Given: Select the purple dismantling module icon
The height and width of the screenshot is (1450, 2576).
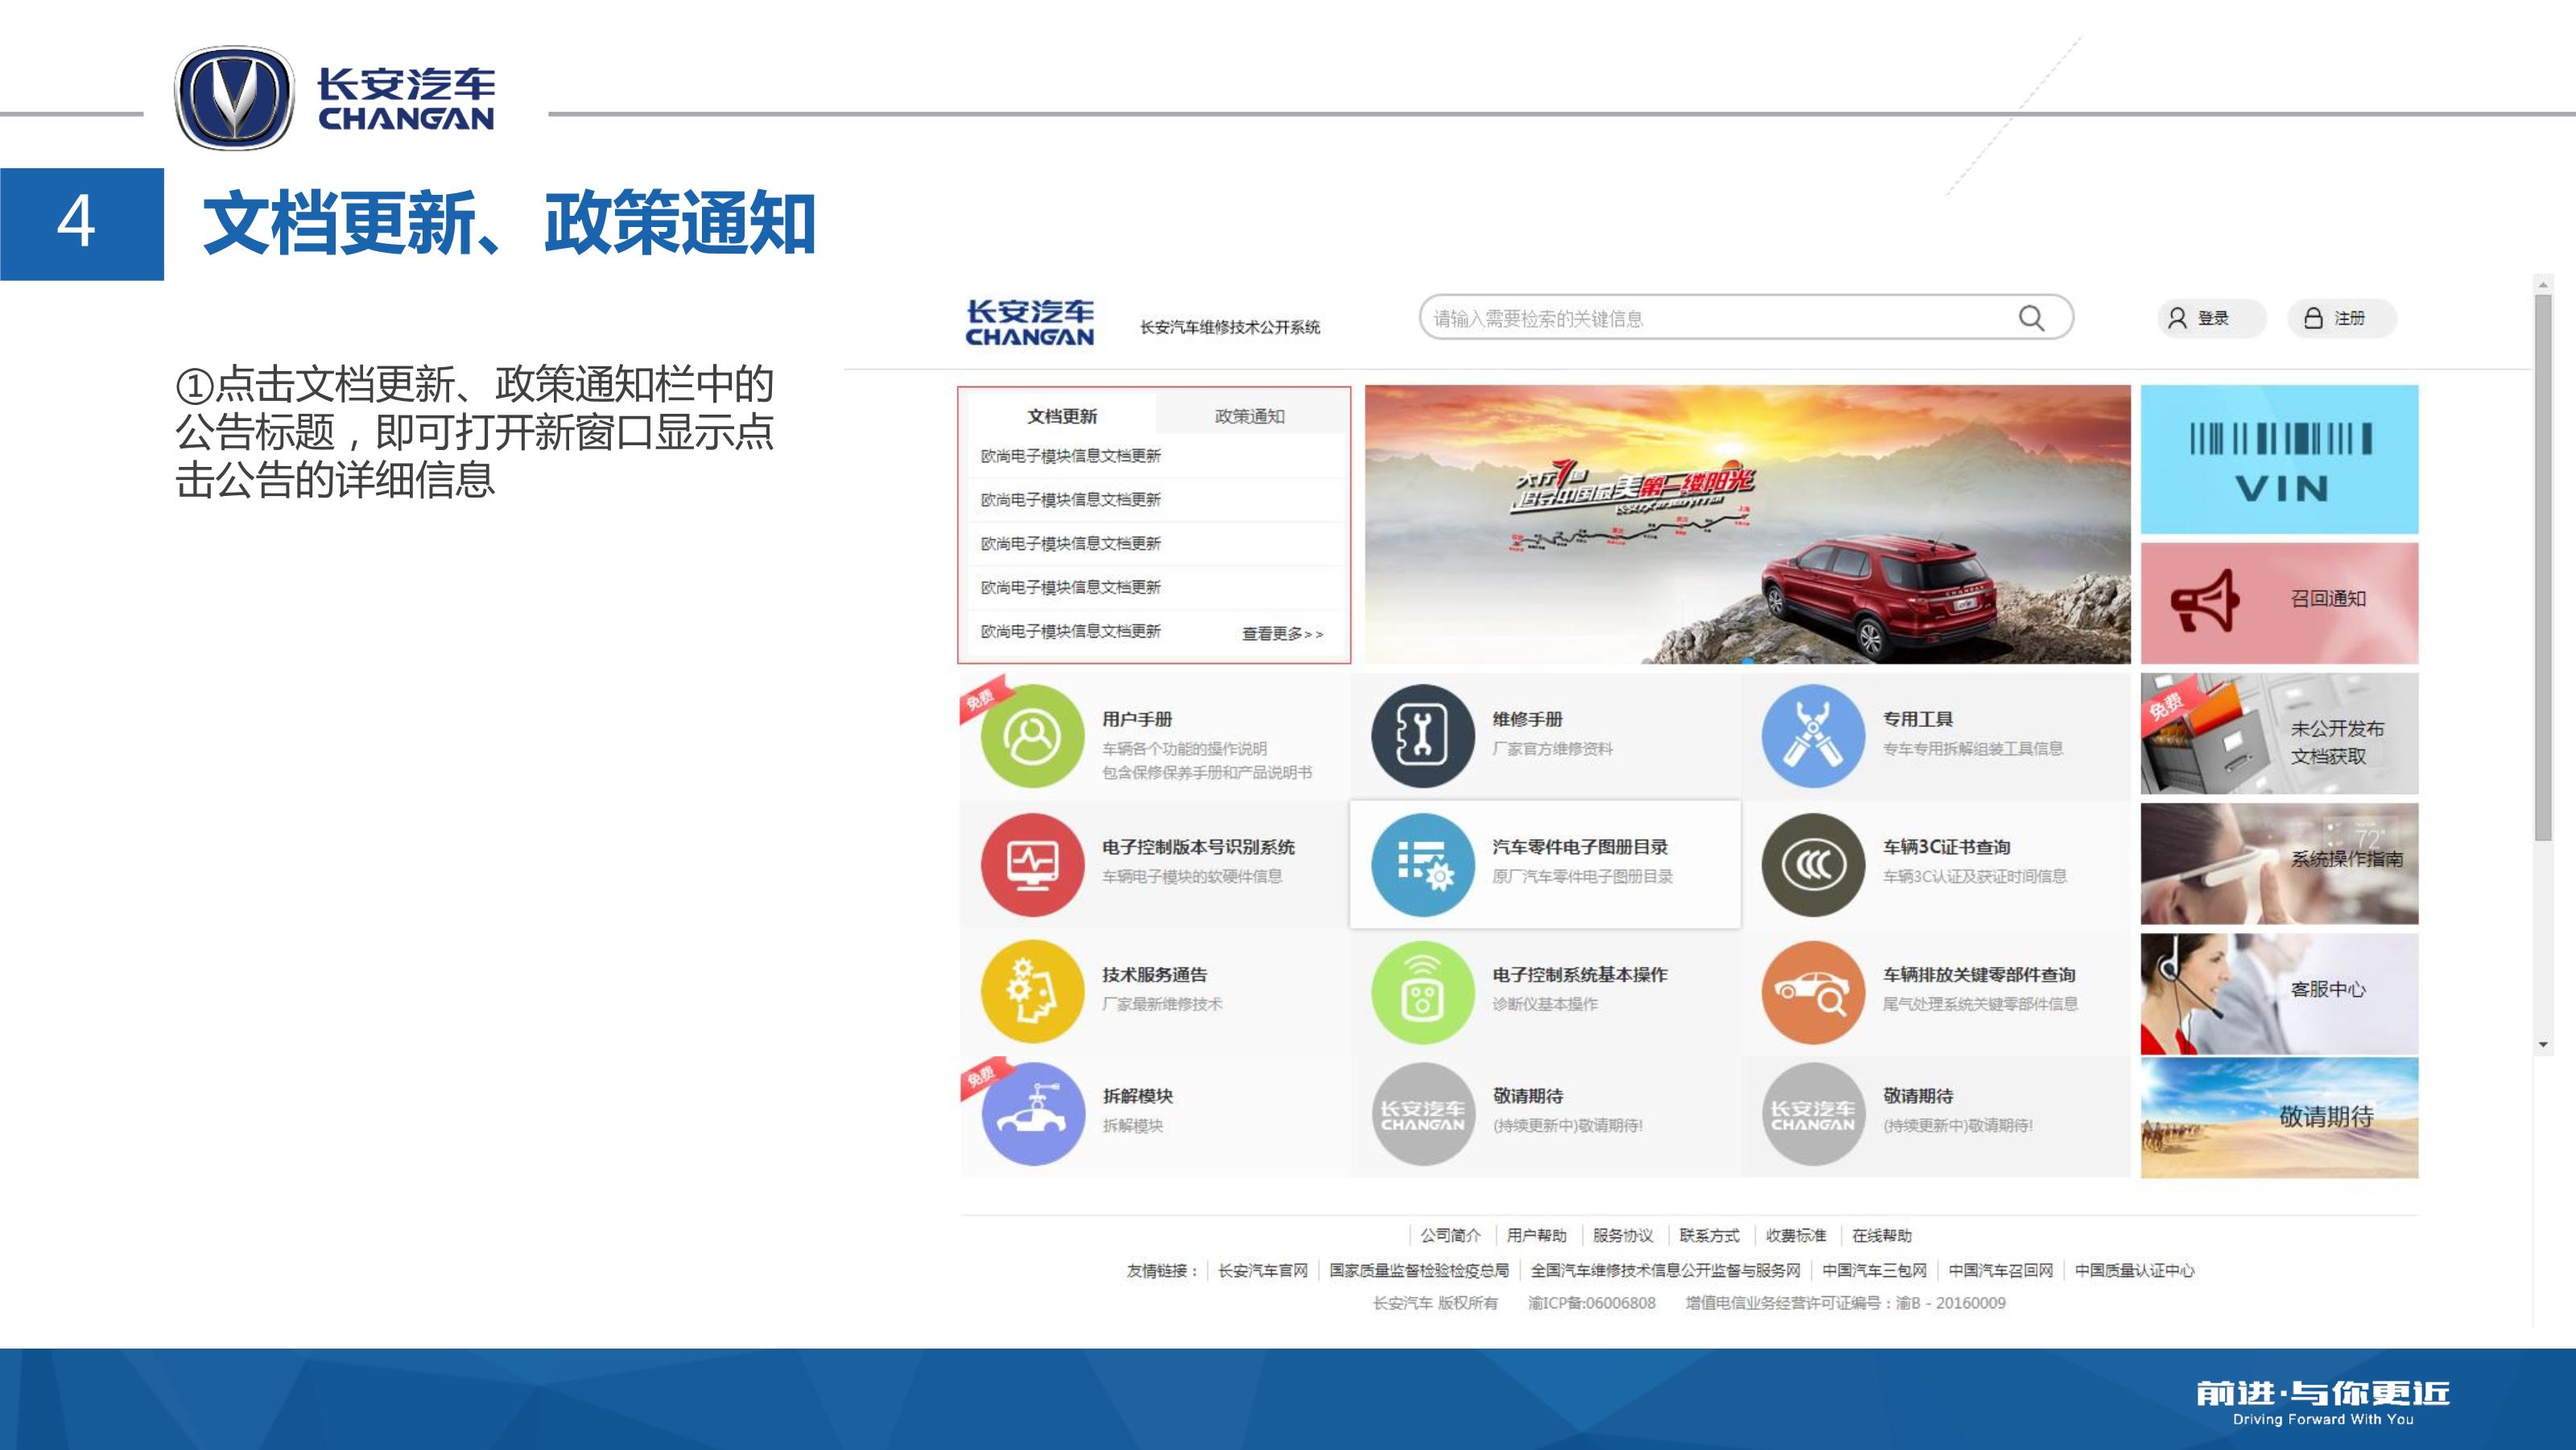Looking at the screenshot, I should tap(1032, 1113).
